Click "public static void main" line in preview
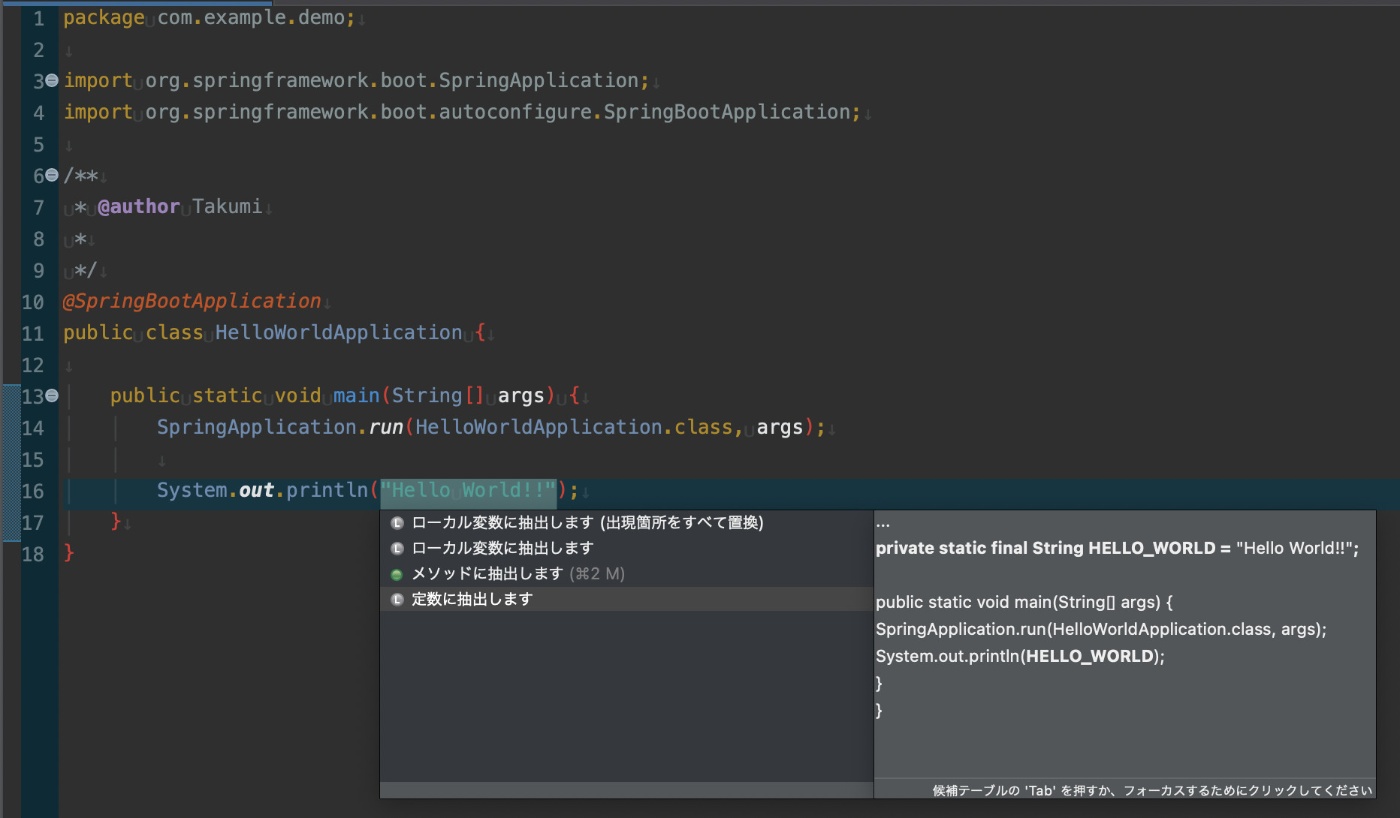Screen dimensions: 1400x818 1025,603
